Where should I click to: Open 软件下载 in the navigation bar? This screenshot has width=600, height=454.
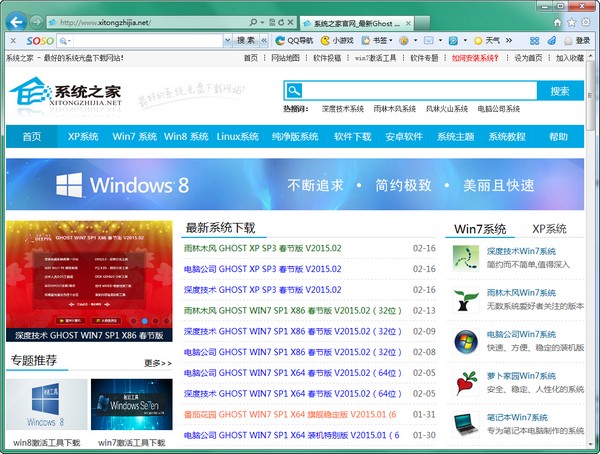pos(352,136)
